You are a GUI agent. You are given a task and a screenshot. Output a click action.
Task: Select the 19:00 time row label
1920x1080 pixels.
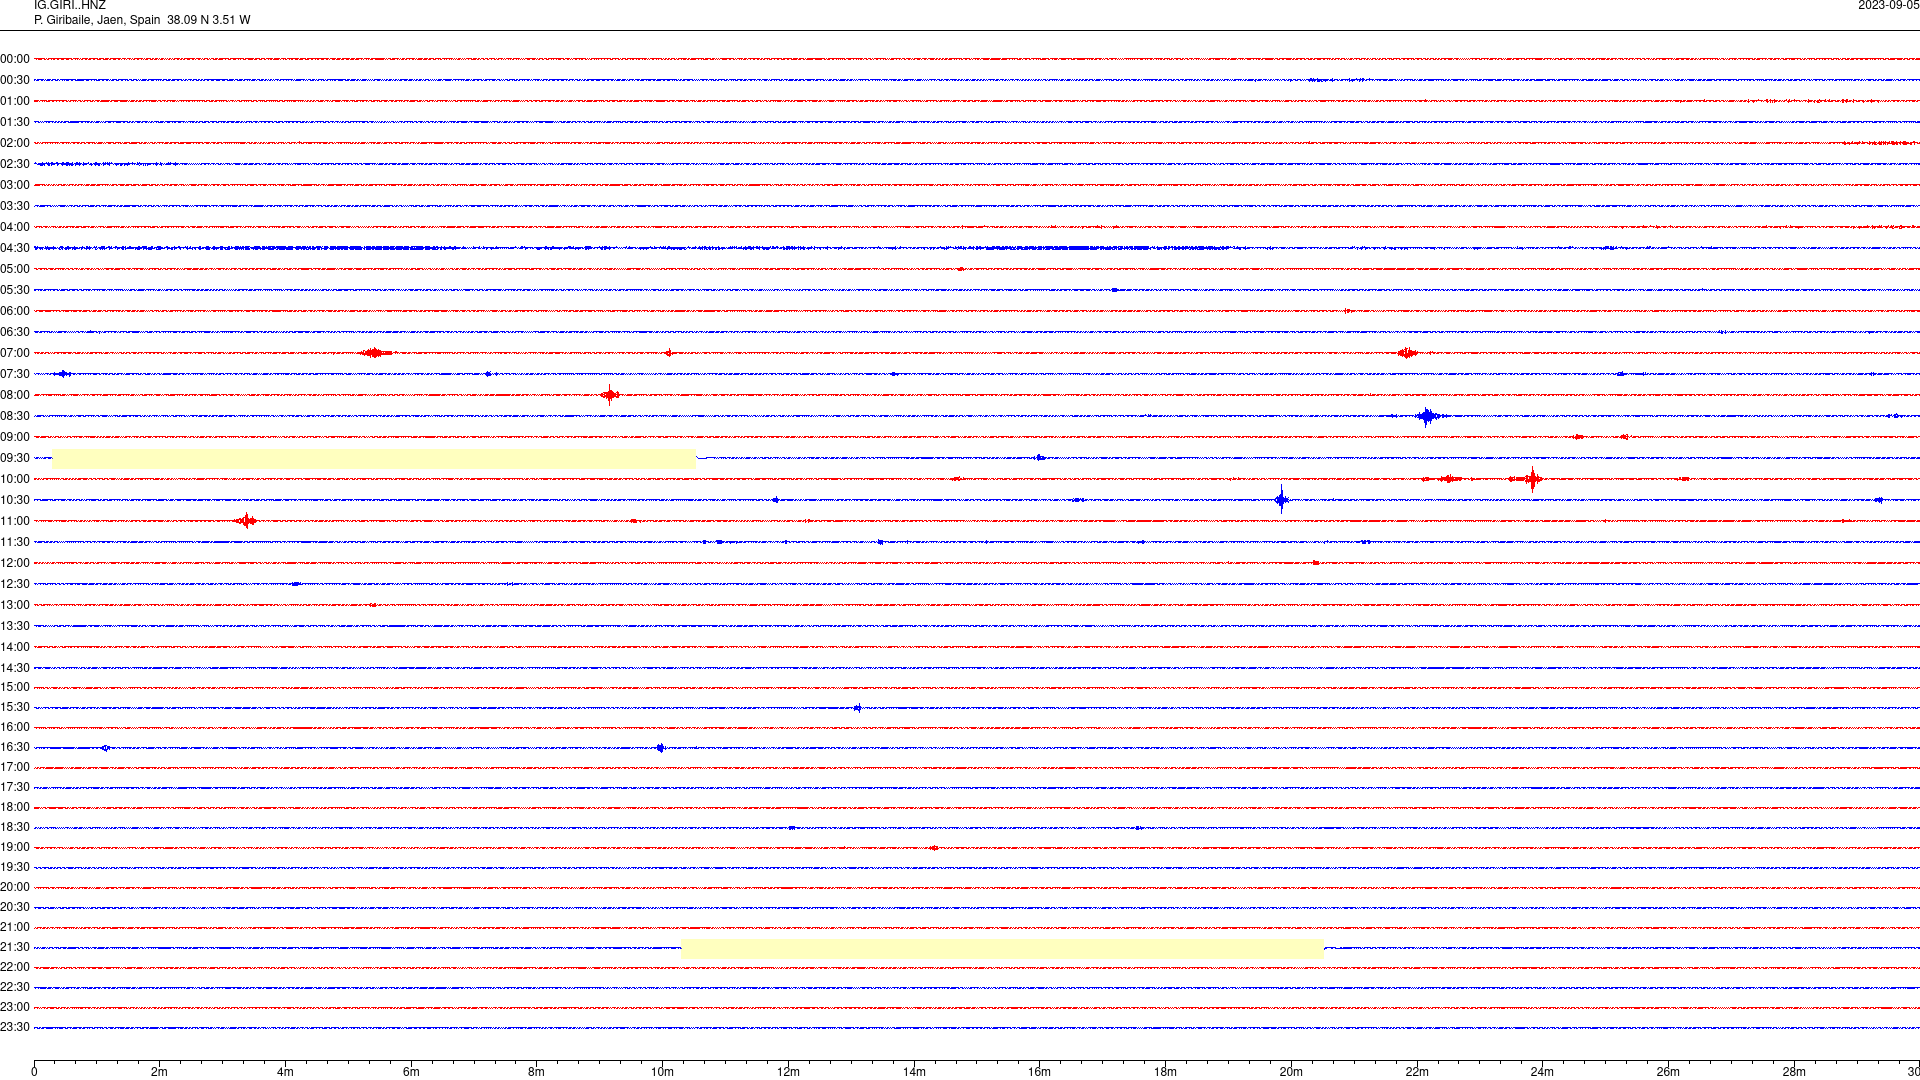[x=15, y=847]
